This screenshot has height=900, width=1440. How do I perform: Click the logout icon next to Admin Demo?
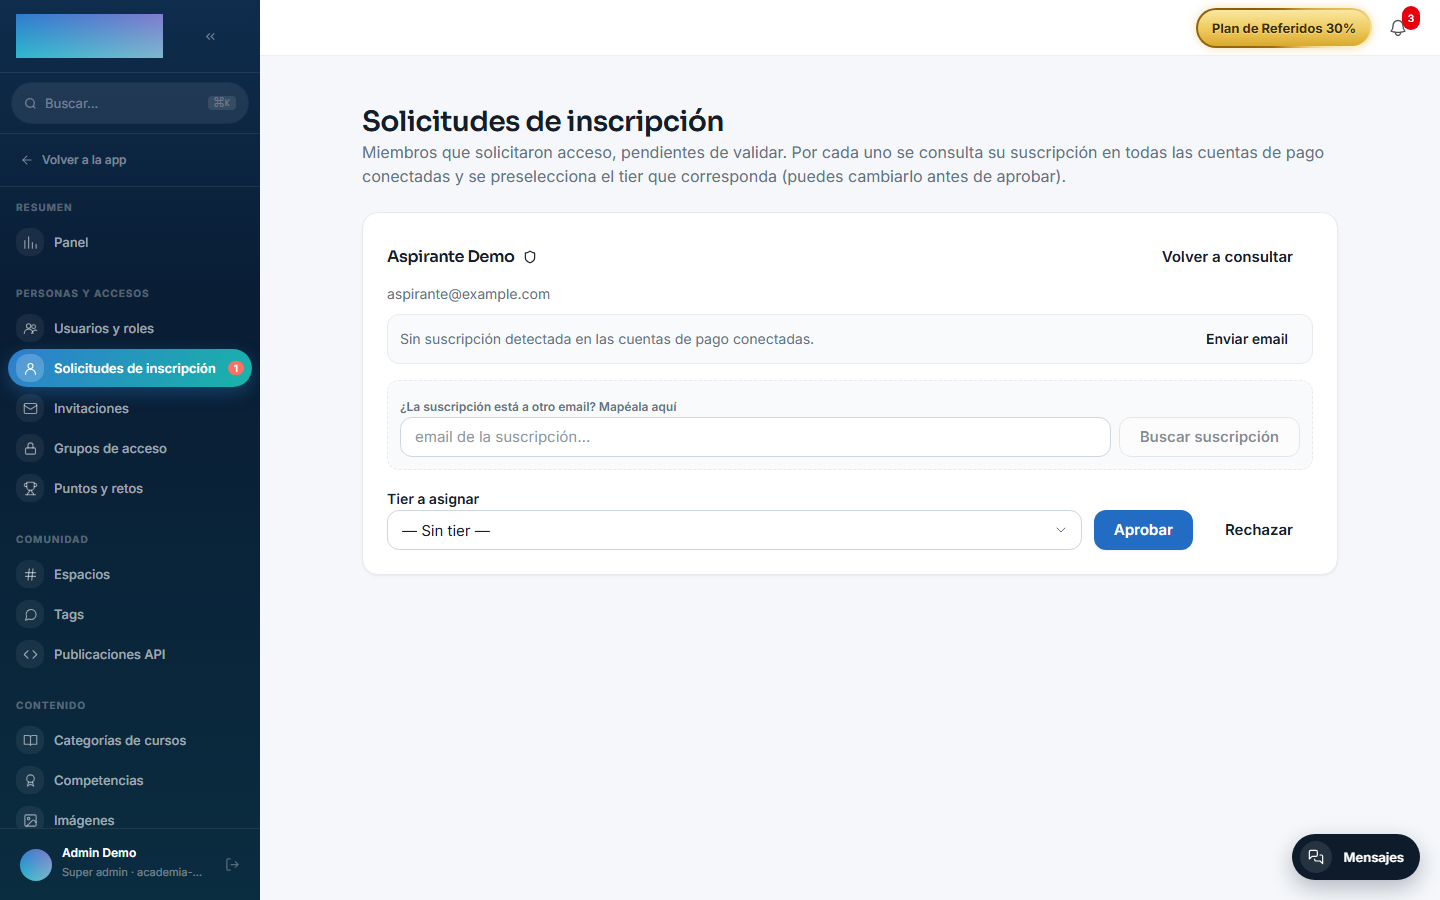(x=232, y=864)
